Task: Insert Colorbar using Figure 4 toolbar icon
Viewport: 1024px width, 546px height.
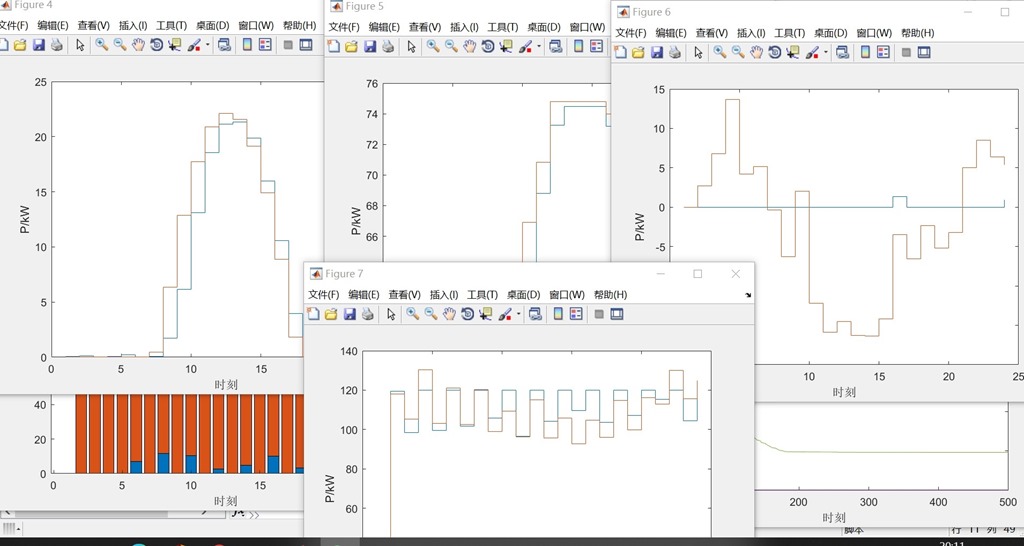Action: (x=247, y=45)
